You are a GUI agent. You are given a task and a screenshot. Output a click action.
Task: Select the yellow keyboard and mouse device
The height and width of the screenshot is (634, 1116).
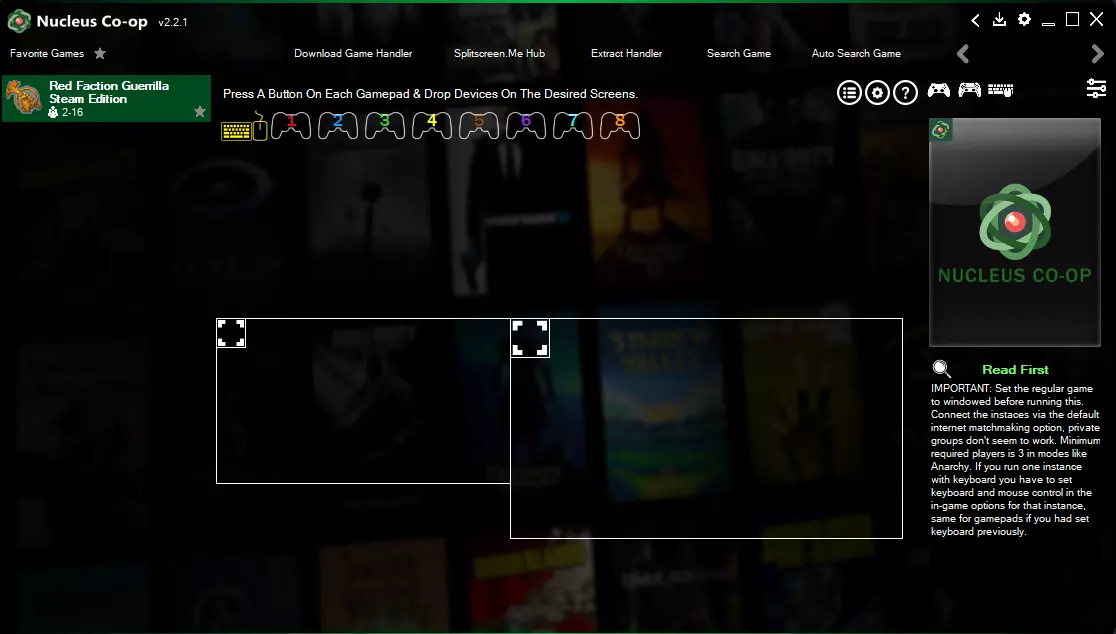click(244, 127)
